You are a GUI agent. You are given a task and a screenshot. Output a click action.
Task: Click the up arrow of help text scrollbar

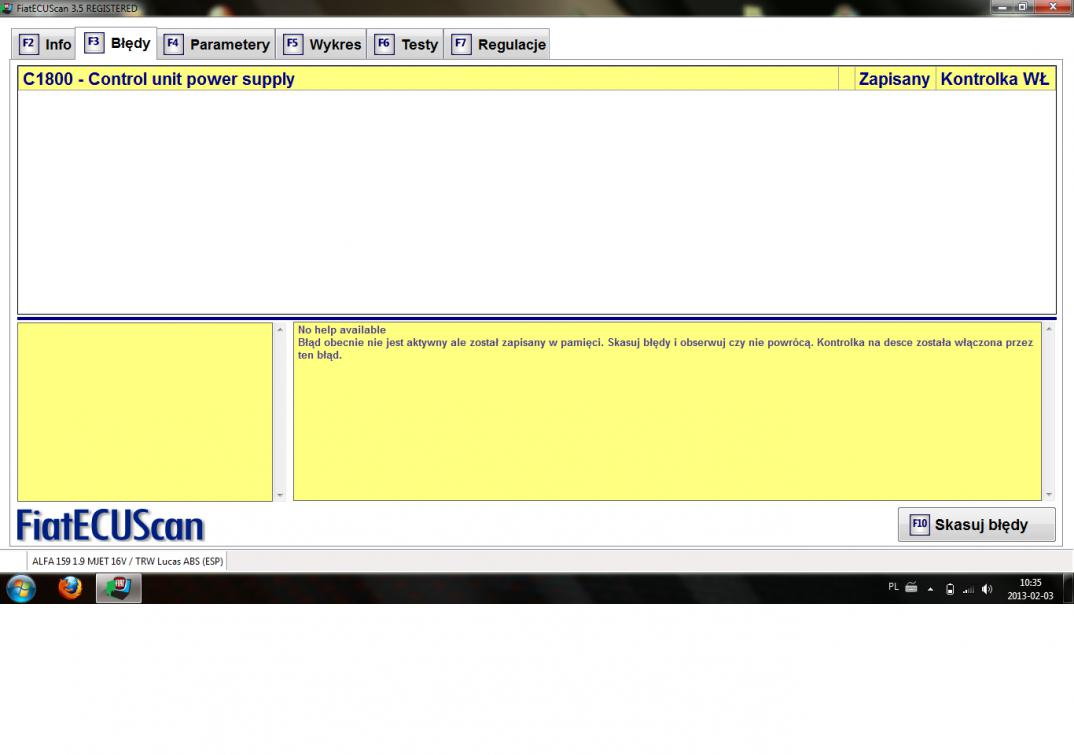pos(1049,330)
